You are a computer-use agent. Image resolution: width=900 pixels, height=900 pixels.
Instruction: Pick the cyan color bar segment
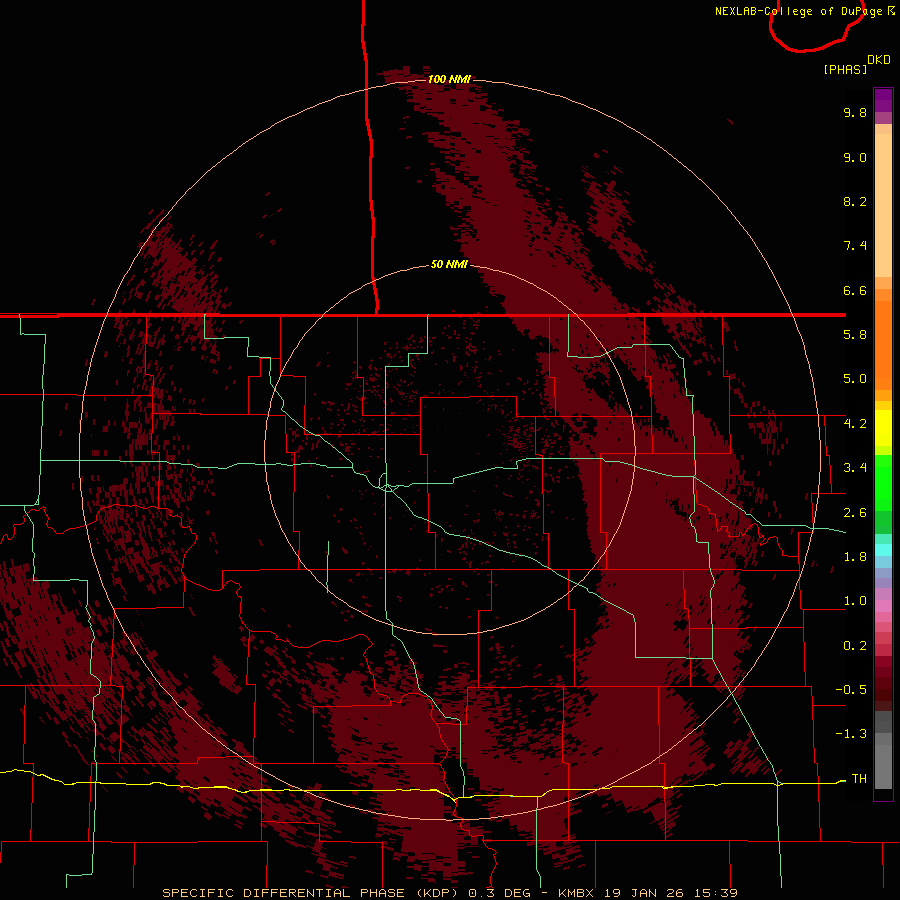point(883,550)
